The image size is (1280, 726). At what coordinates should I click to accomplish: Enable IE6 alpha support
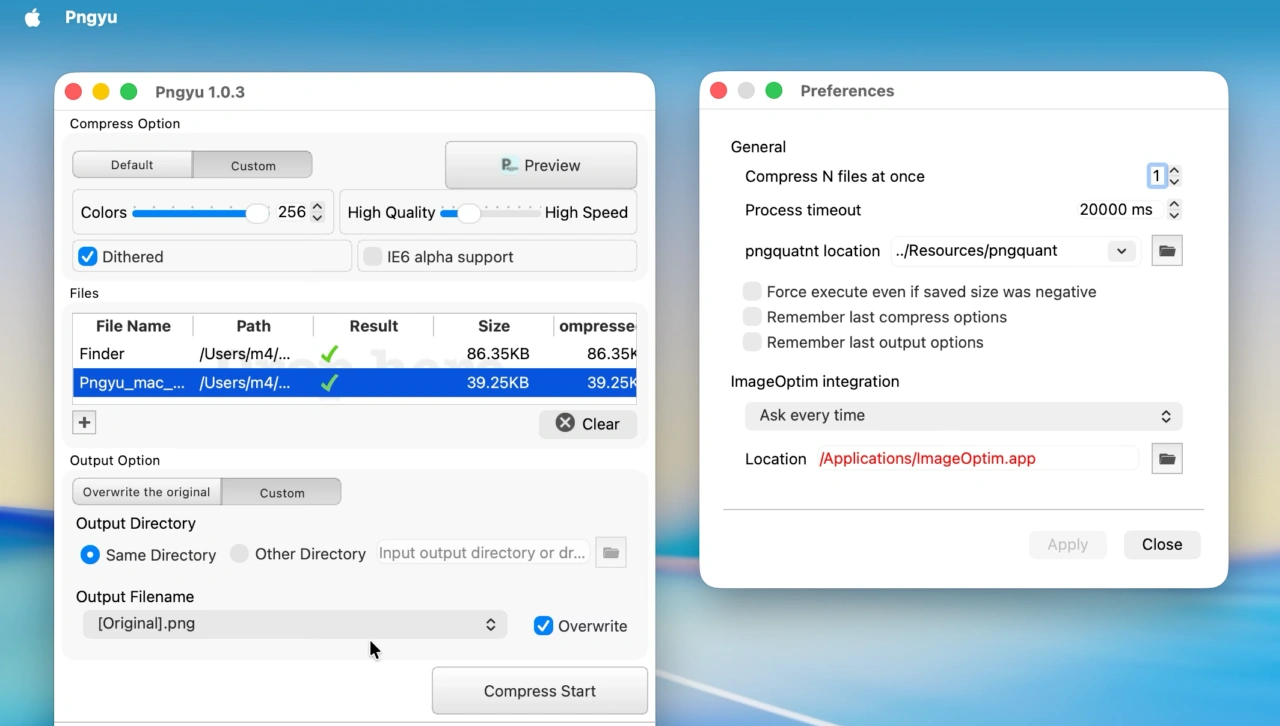pos(372,256)
